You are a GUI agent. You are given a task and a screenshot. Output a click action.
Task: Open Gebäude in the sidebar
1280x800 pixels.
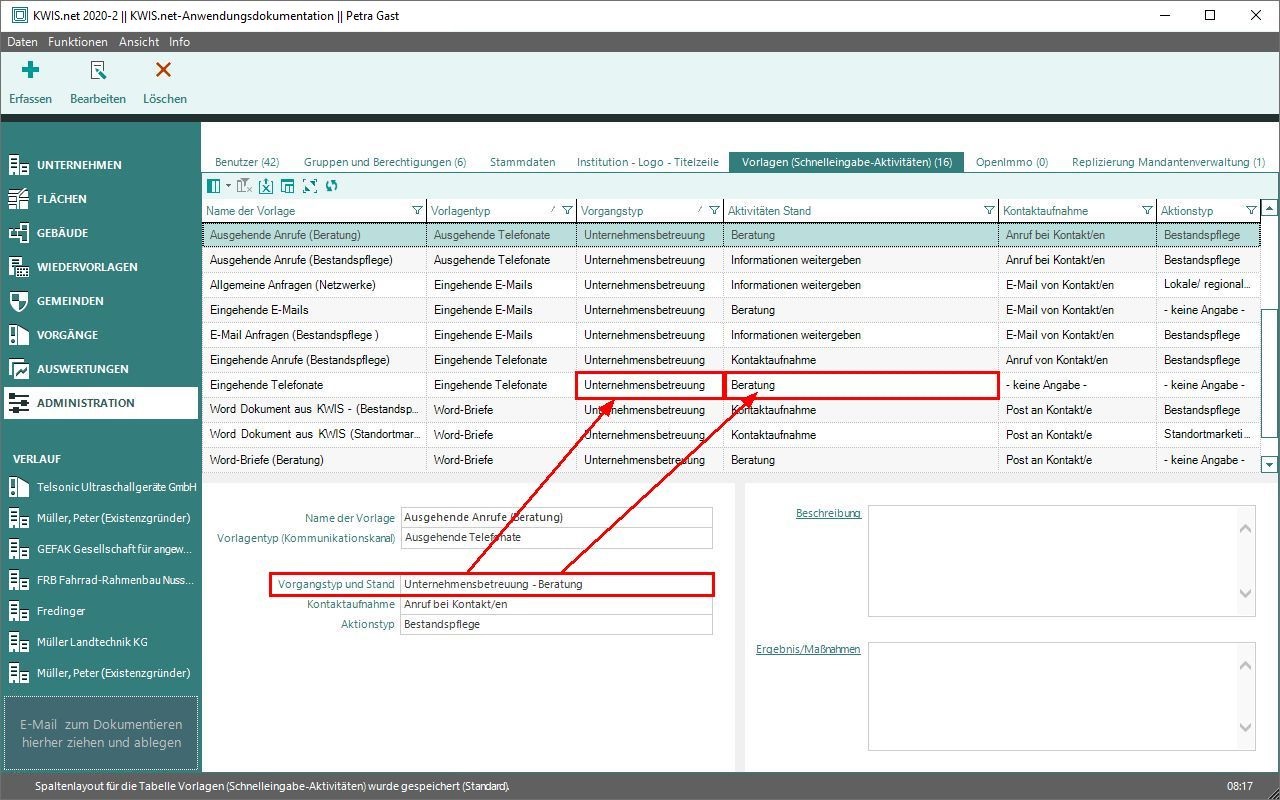point(100,233)
